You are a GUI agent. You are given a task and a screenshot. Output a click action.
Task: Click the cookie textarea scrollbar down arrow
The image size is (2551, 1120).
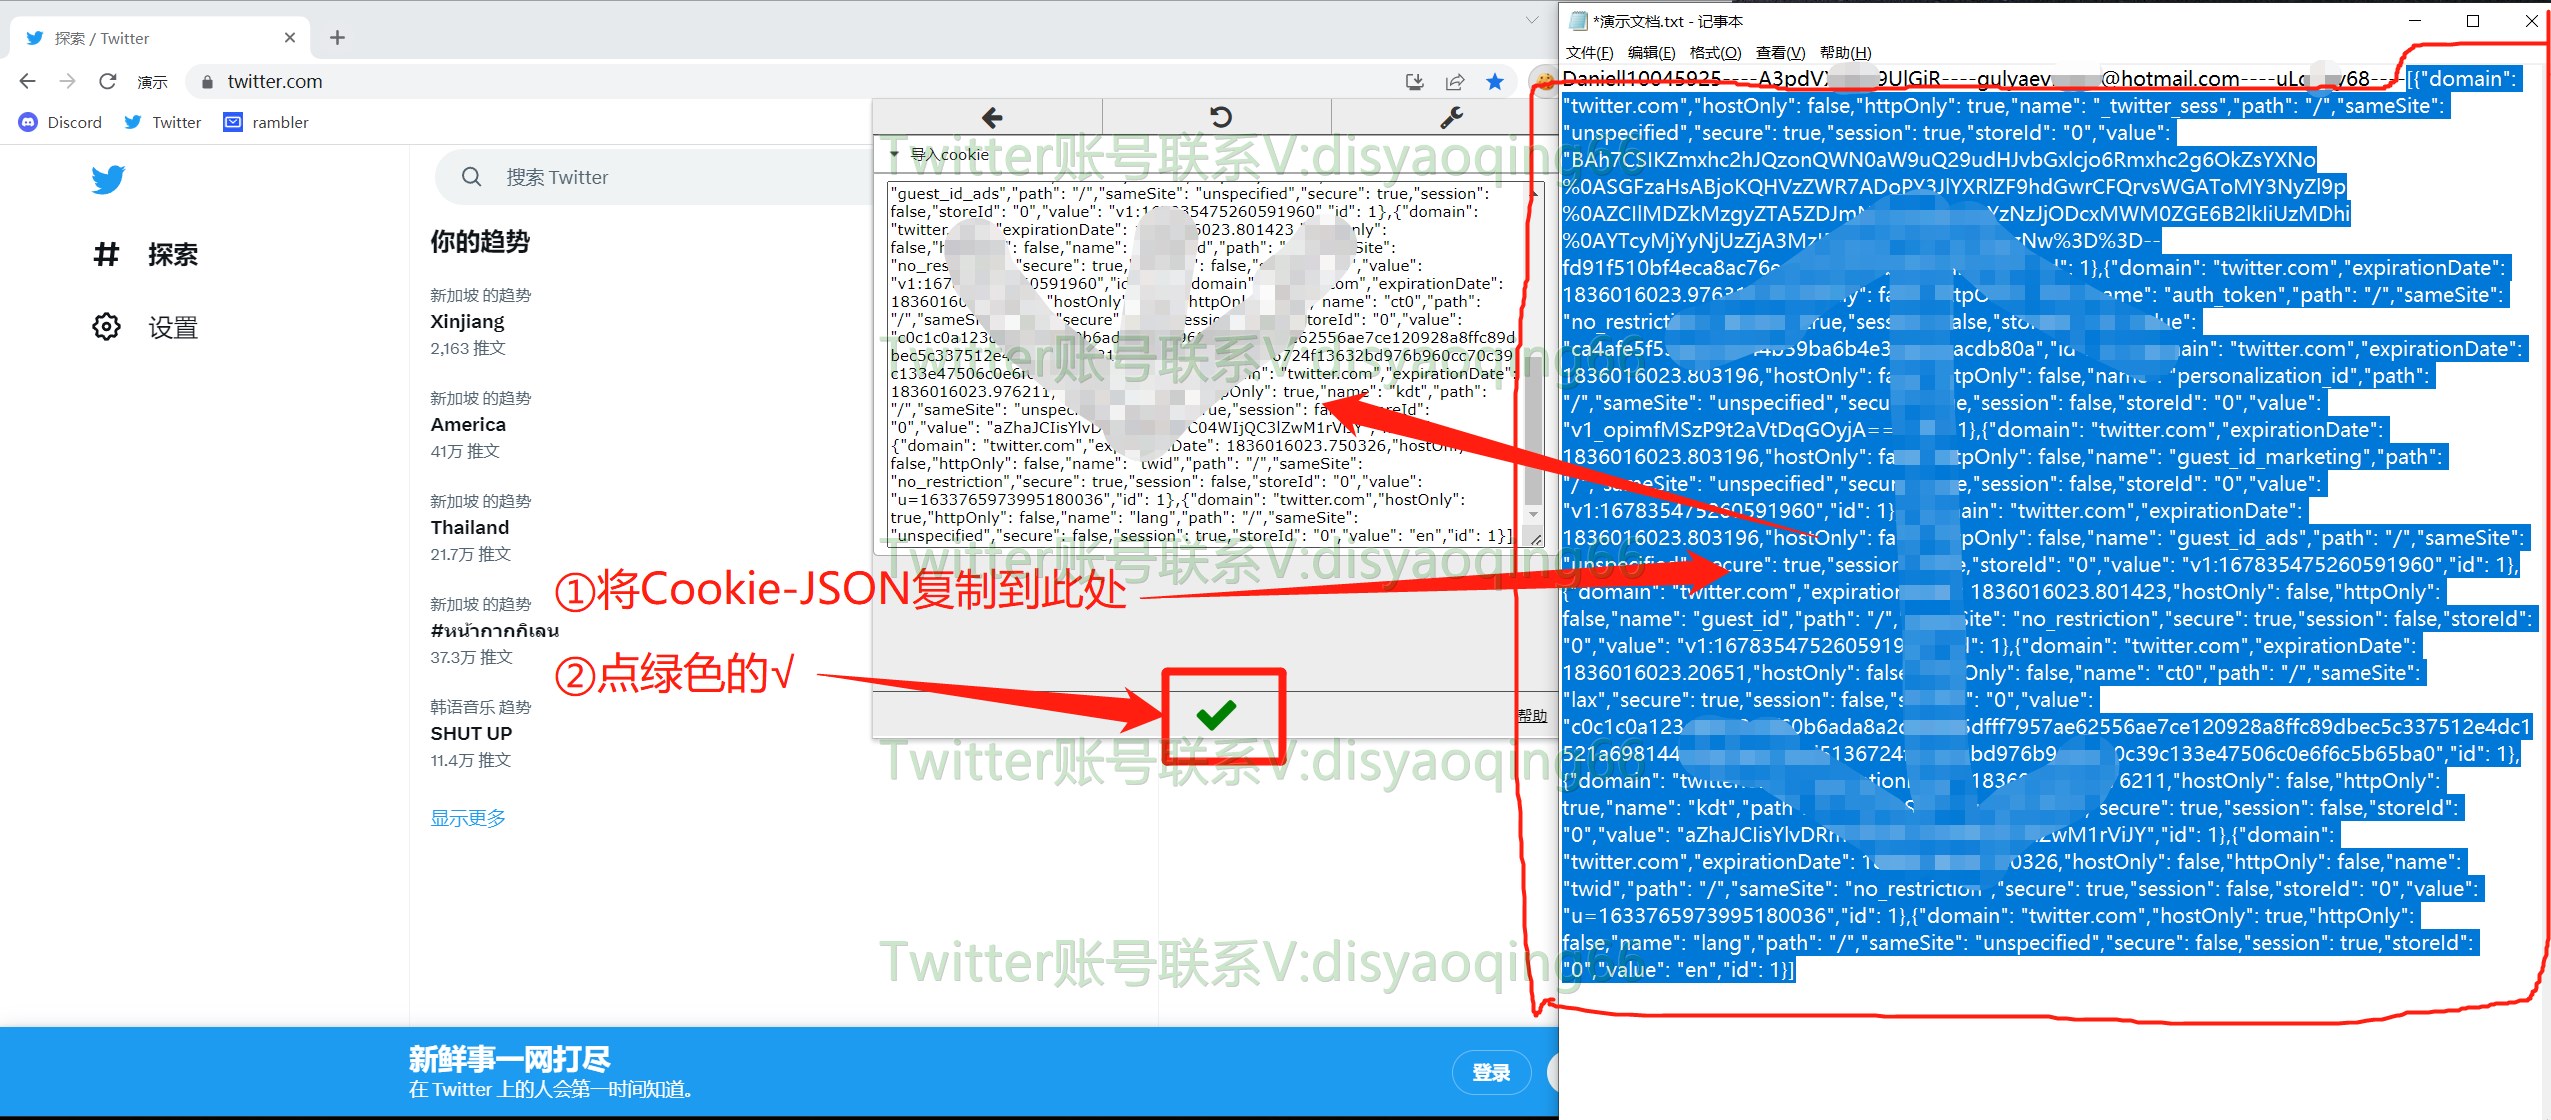click(1533, 514)
